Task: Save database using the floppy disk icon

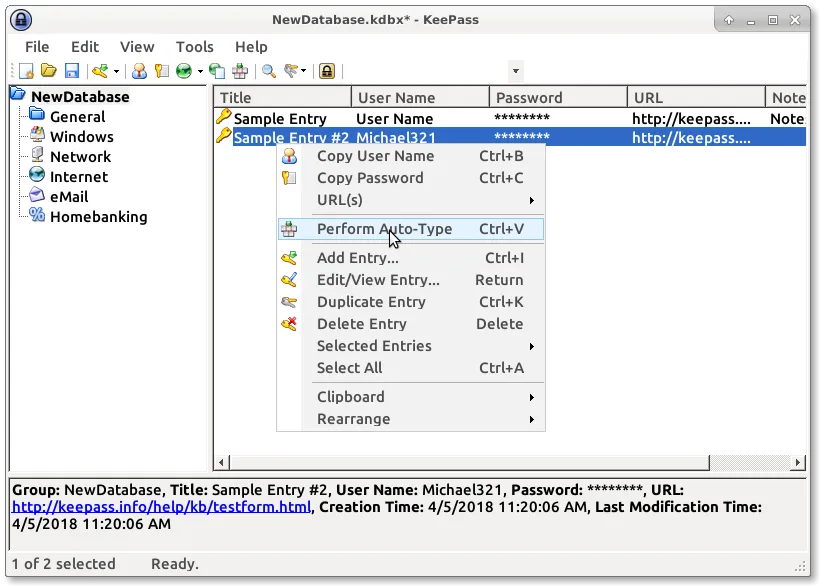Action: pyautogui.click(x=71, y=71)
